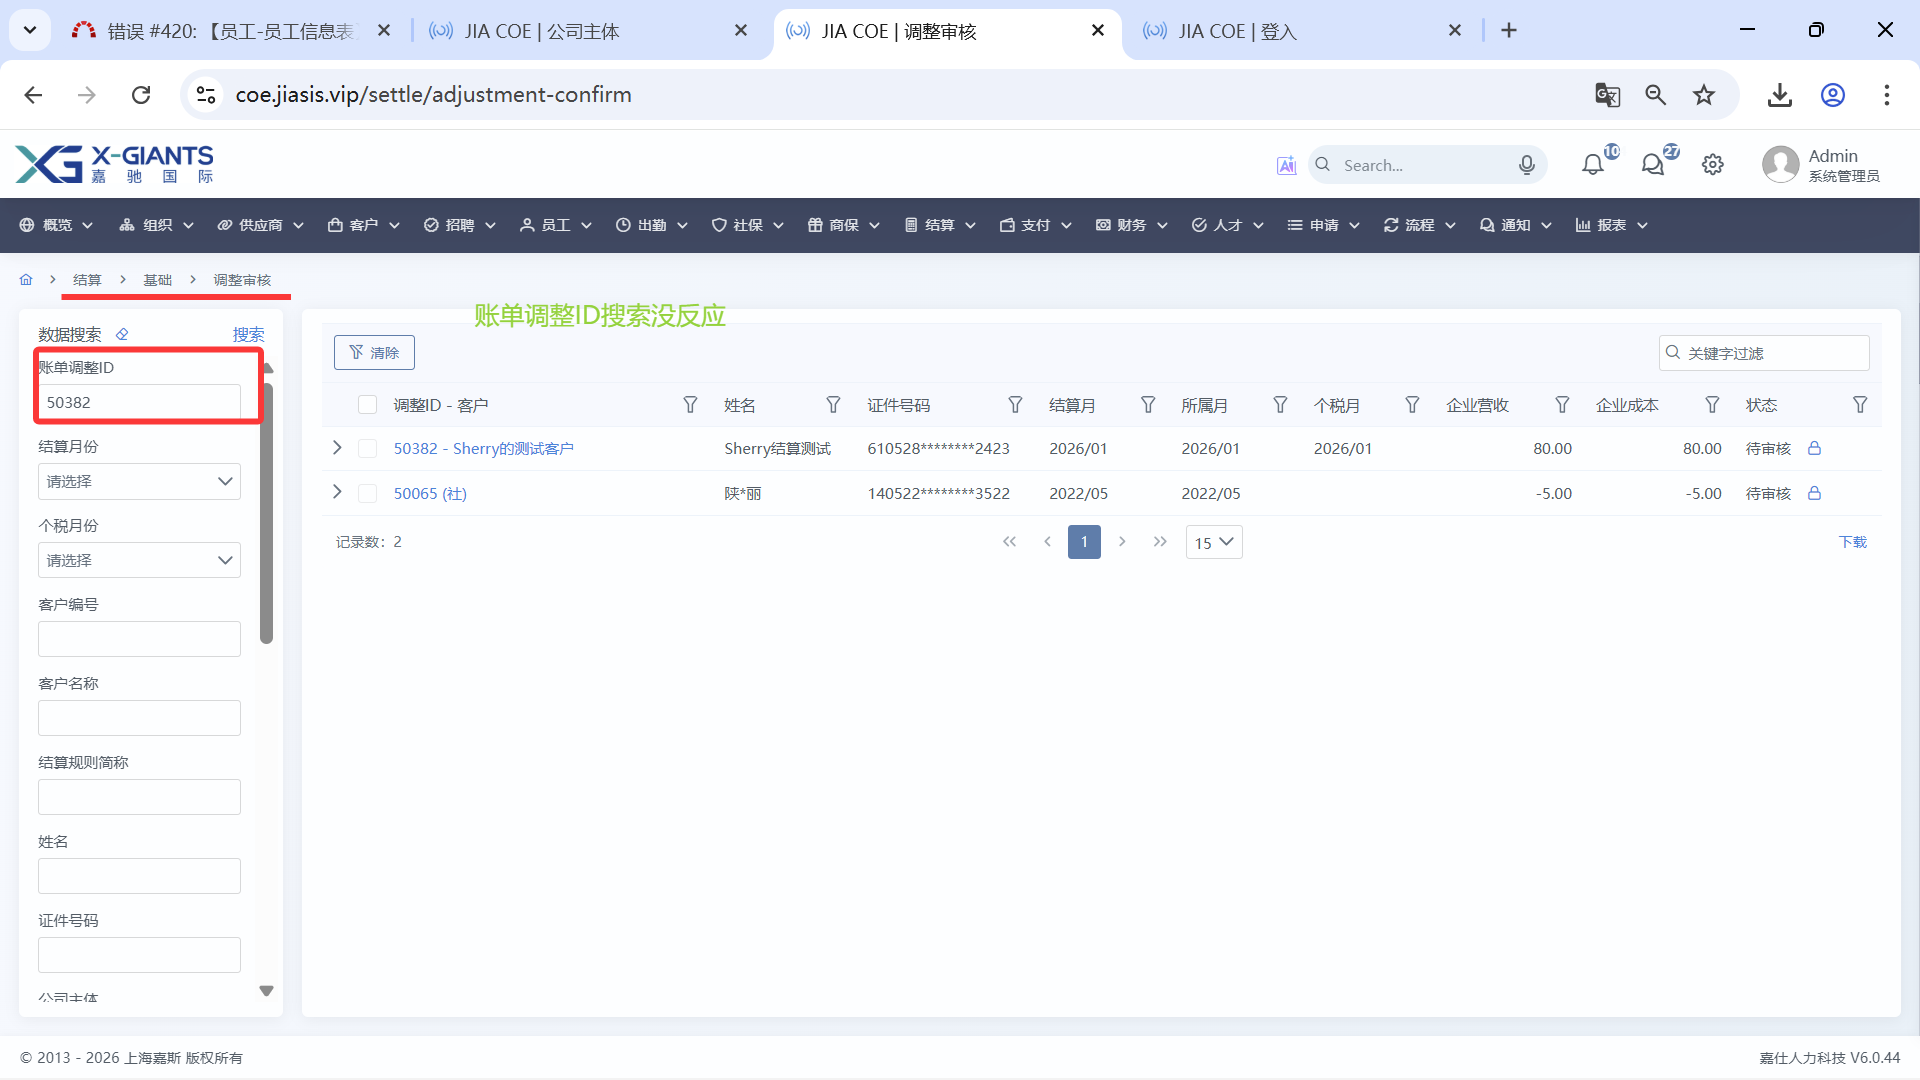This screenshot has height=1080, width=1920.
Task: Open the 员工 navigation menu
Action: (x=555, y=225)
